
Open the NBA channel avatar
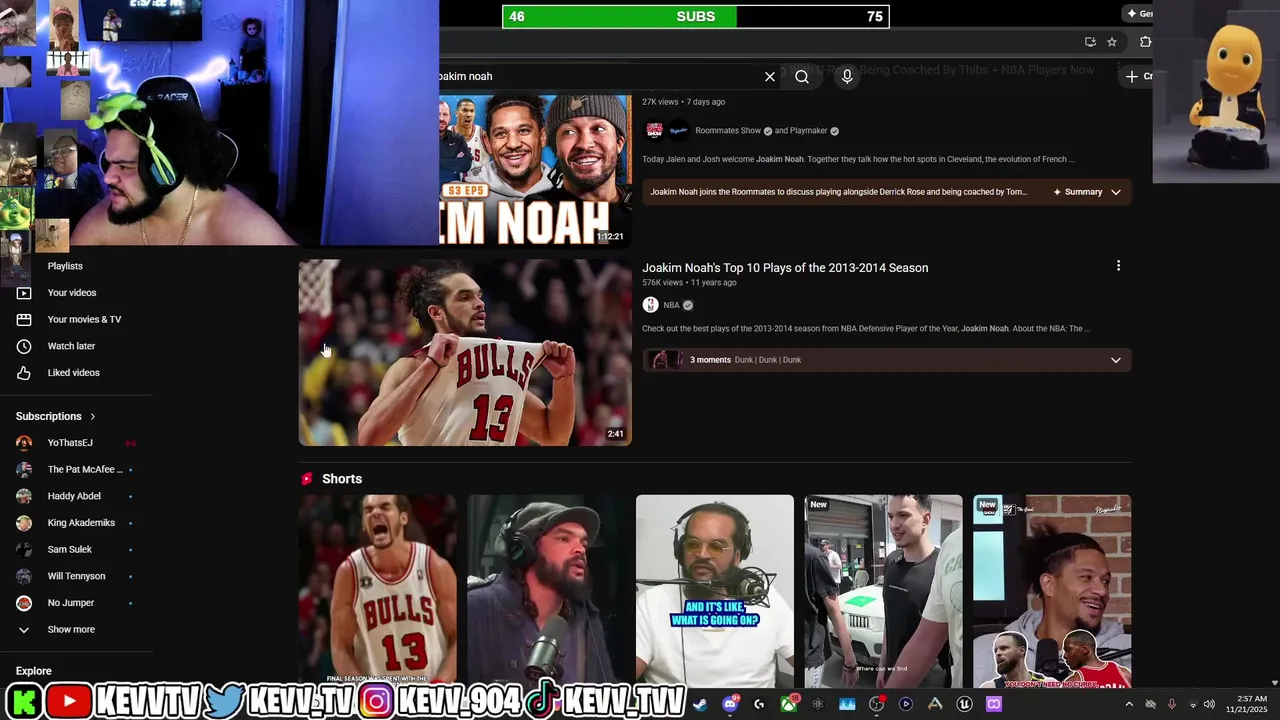[x=651, y=305]
